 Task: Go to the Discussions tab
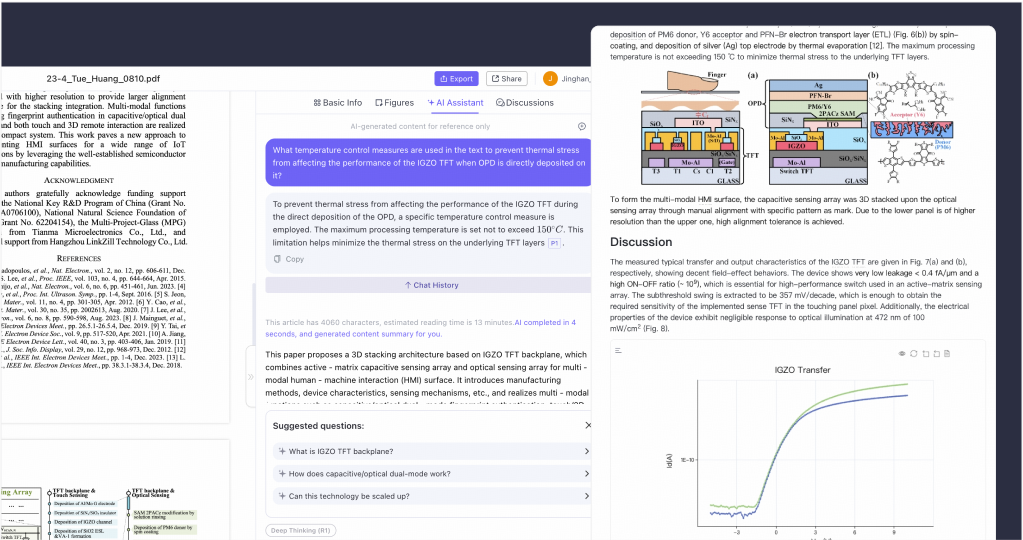[525, 102]
